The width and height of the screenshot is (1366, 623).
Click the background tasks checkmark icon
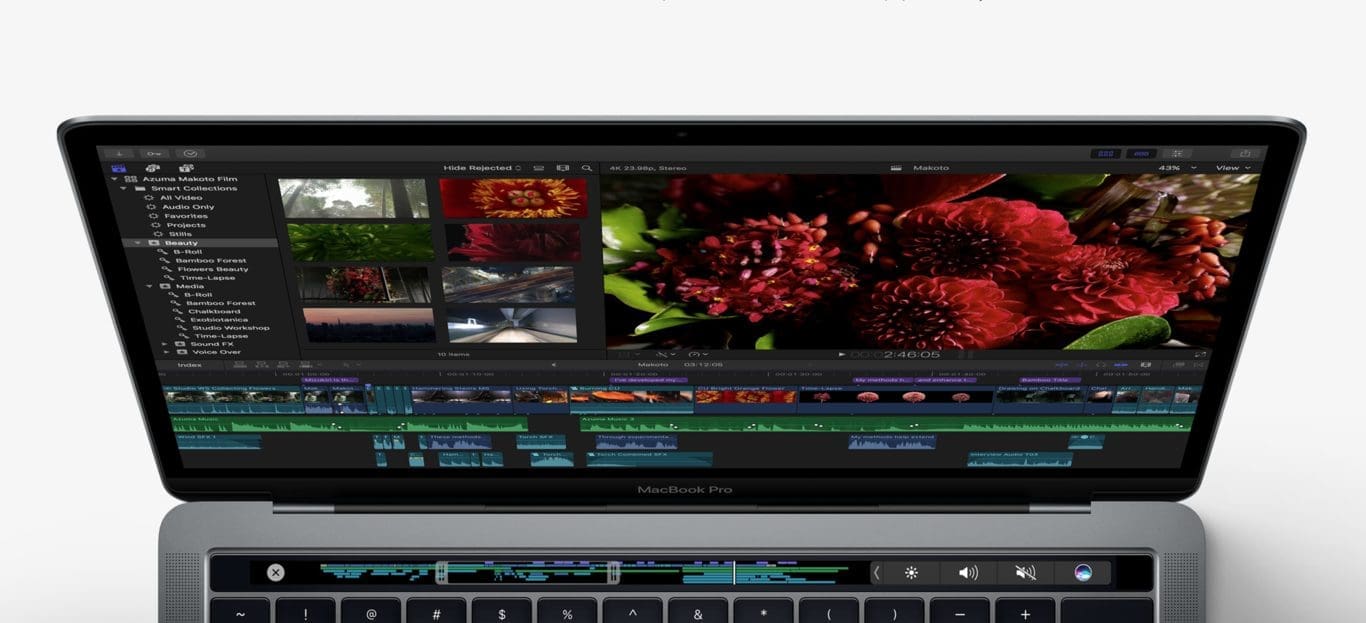[189, 153]
